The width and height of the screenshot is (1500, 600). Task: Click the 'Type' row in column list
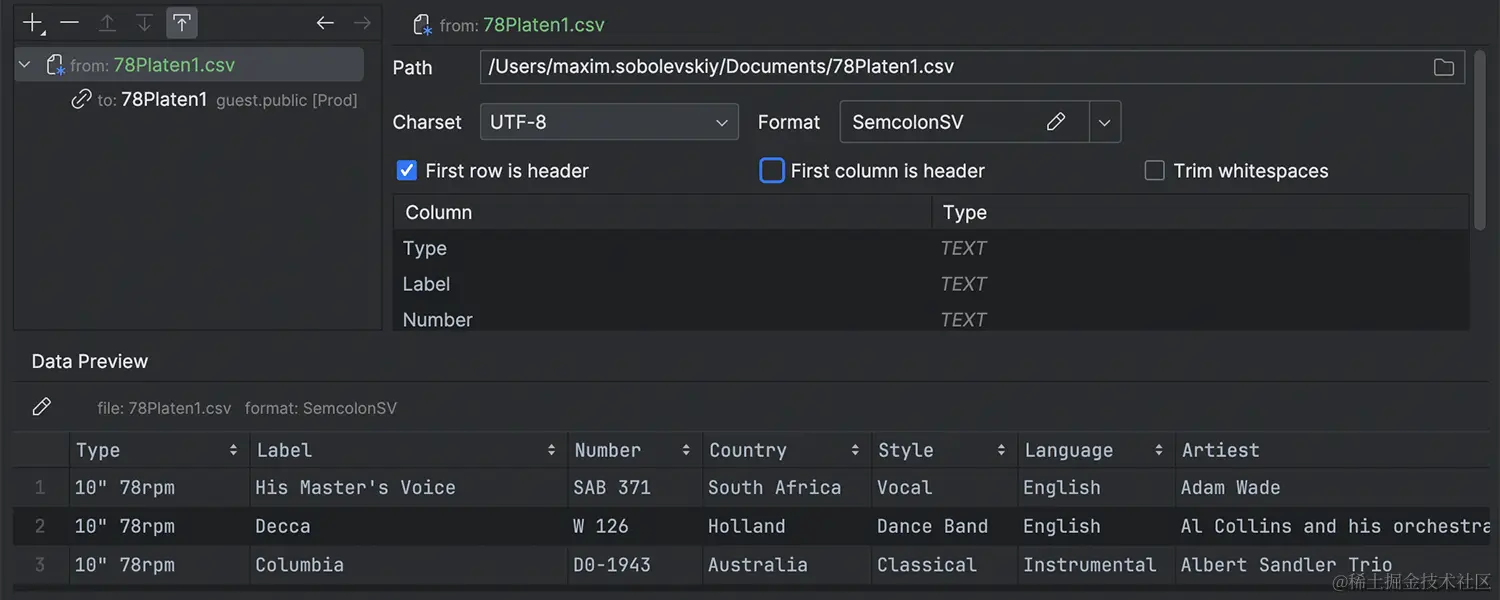931,248
